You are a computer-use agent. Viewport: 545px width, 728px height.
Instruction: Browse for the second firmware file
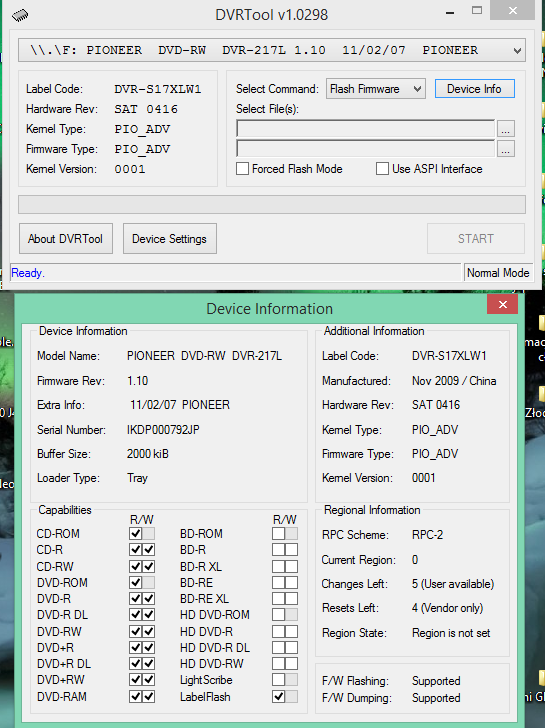506,150
